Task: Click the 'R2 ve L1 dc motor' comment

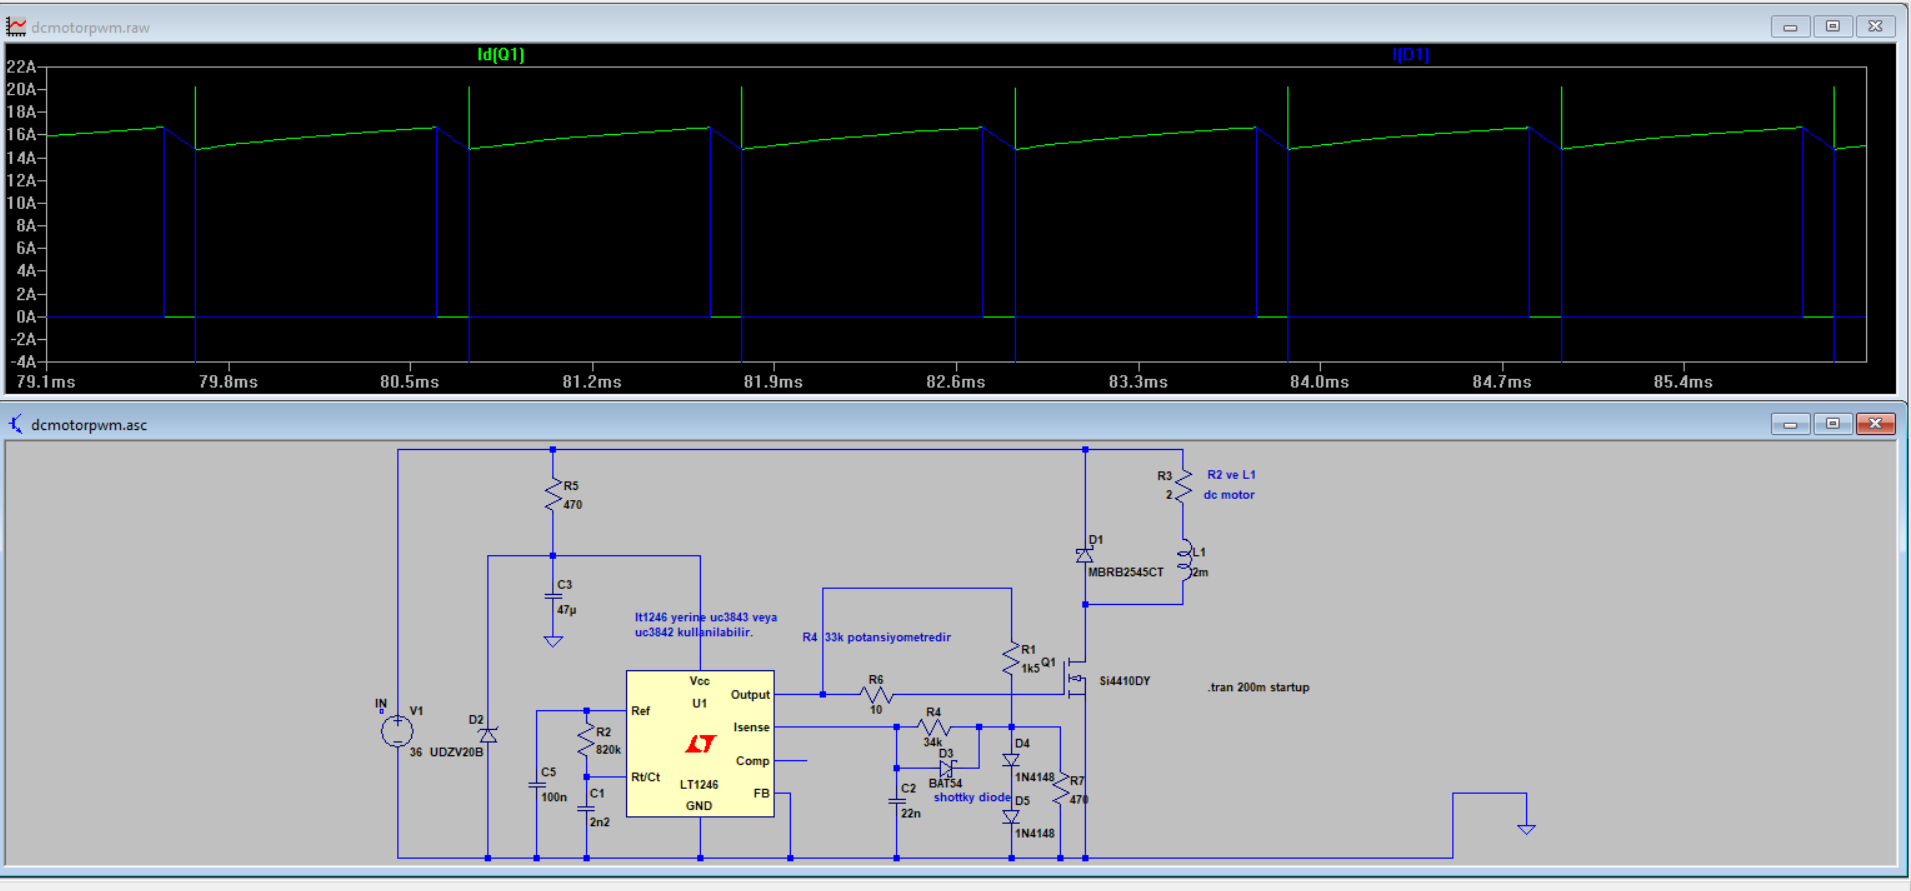Action: 1230,485
